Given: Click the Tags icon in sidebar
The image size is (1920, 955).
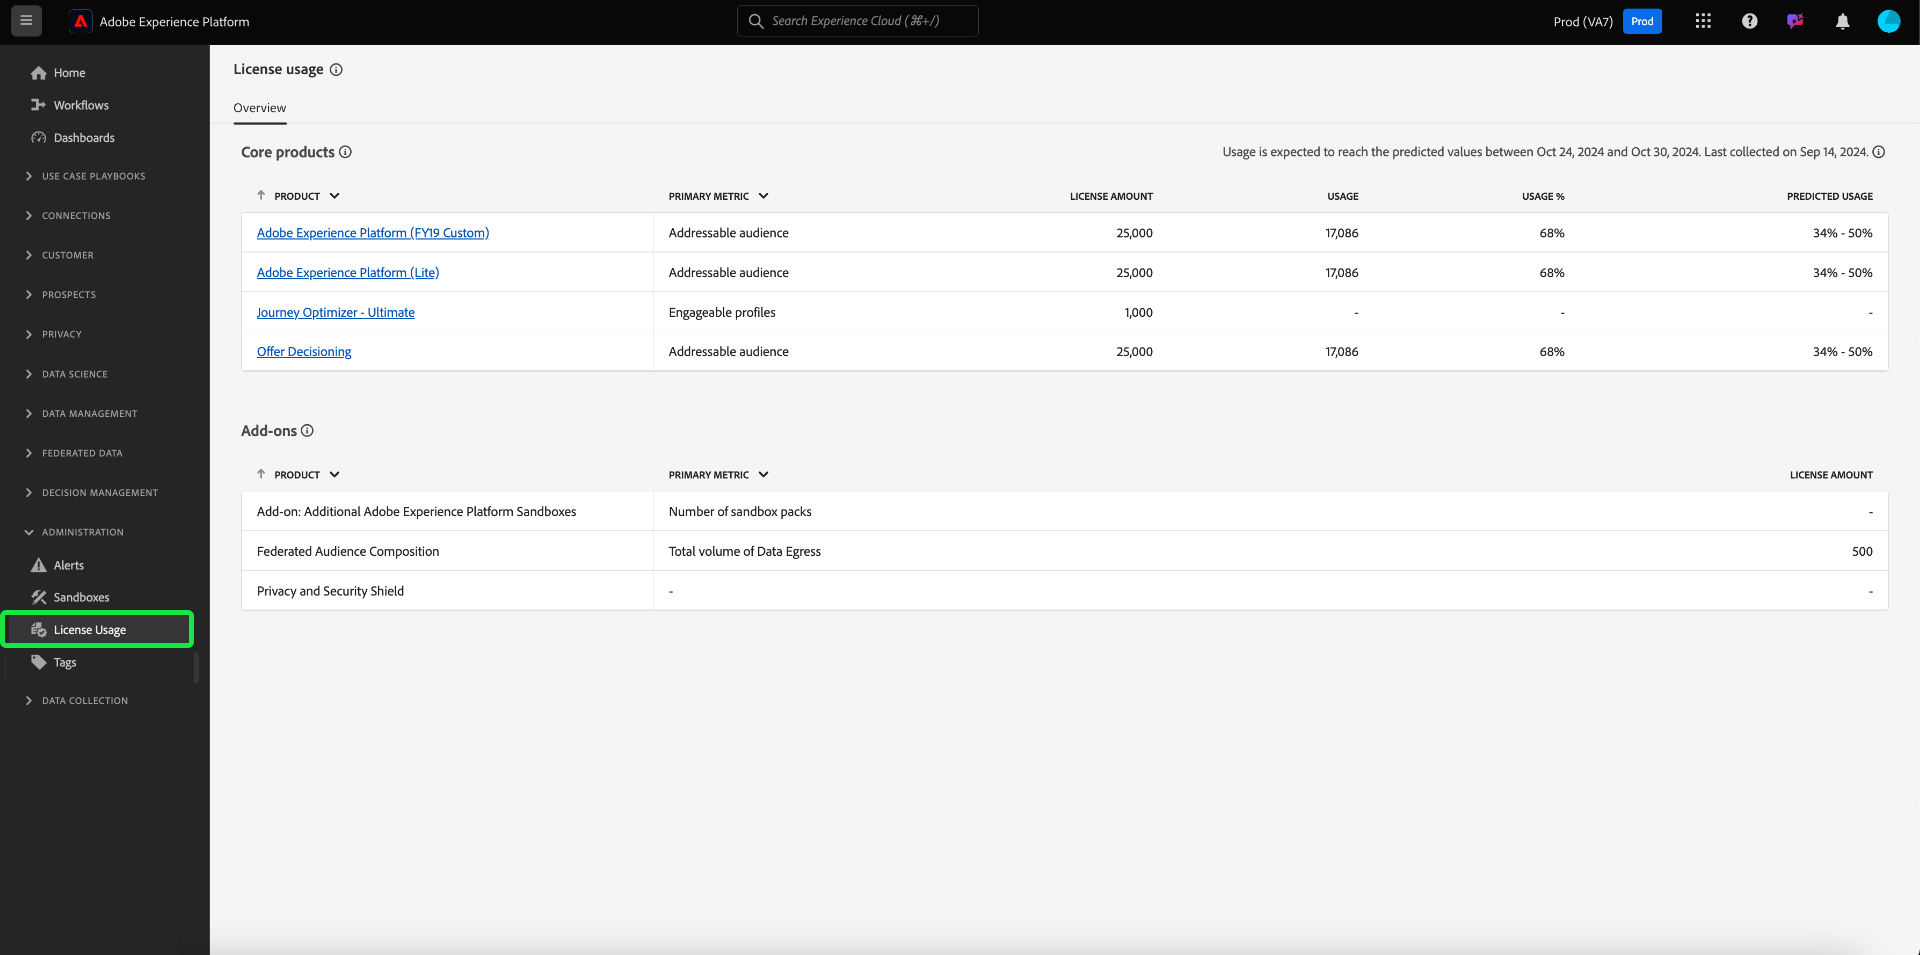Looking at the screenshot, I should [39, 662].
